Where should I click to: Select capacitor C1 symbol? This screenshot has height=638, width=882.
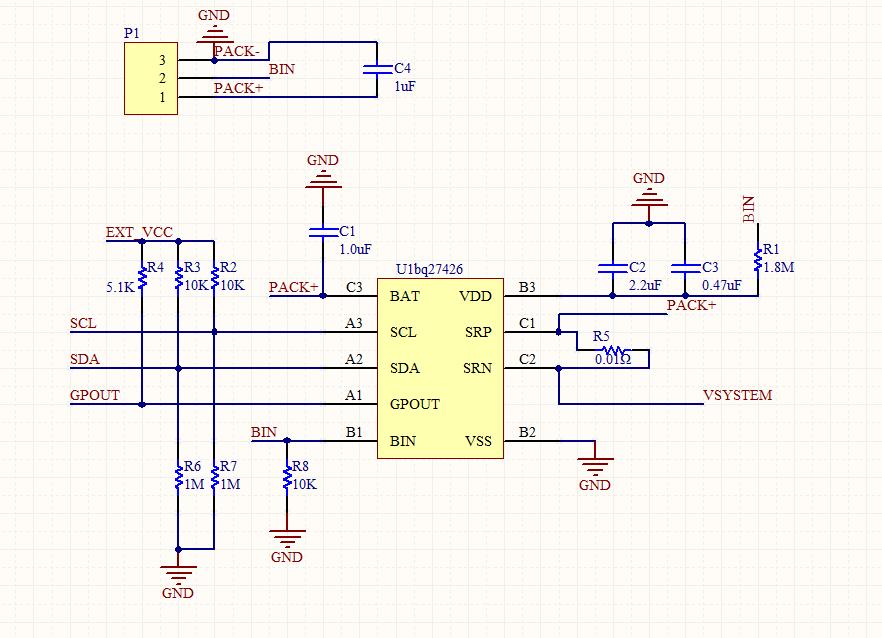323,232
